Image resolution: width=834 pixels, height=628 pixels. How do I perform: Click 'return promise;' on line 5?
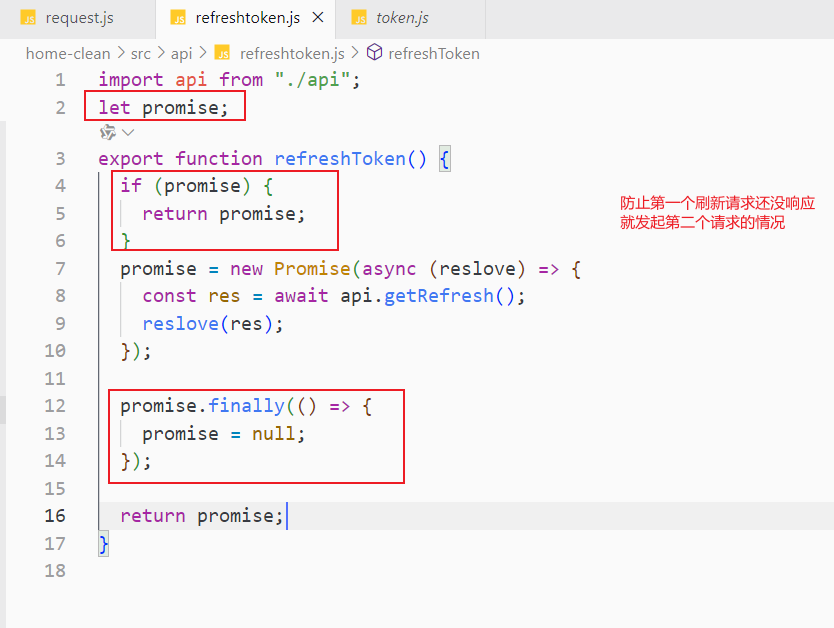point(224,214)
